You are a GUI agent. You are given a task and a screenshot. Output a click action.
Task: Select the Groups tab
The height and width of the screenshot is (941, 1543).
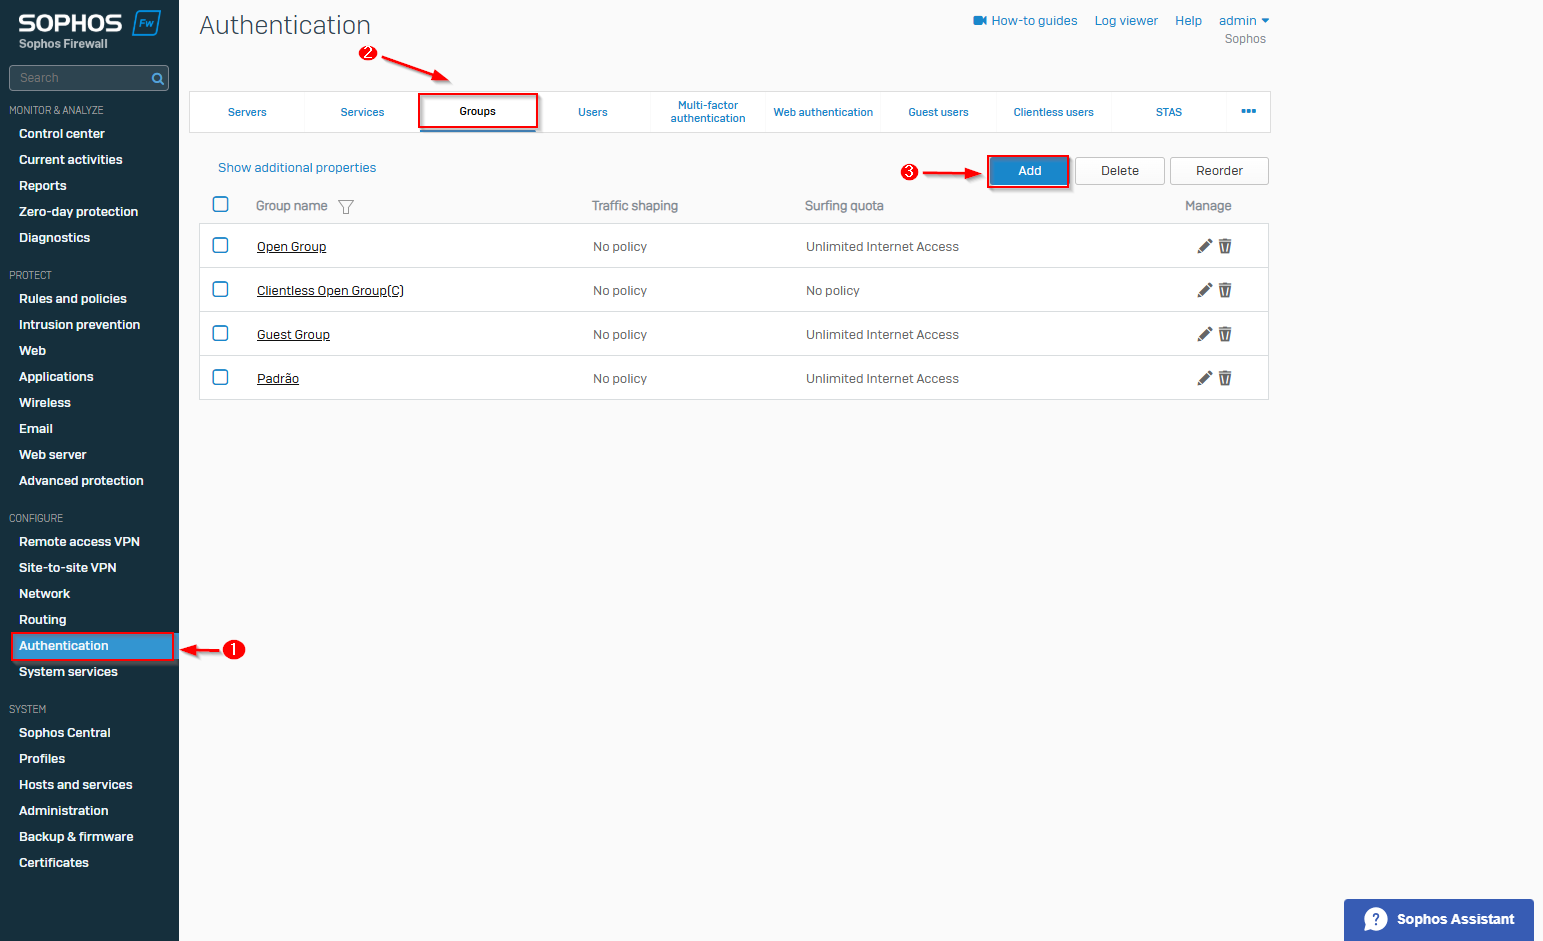coord(478,111)
